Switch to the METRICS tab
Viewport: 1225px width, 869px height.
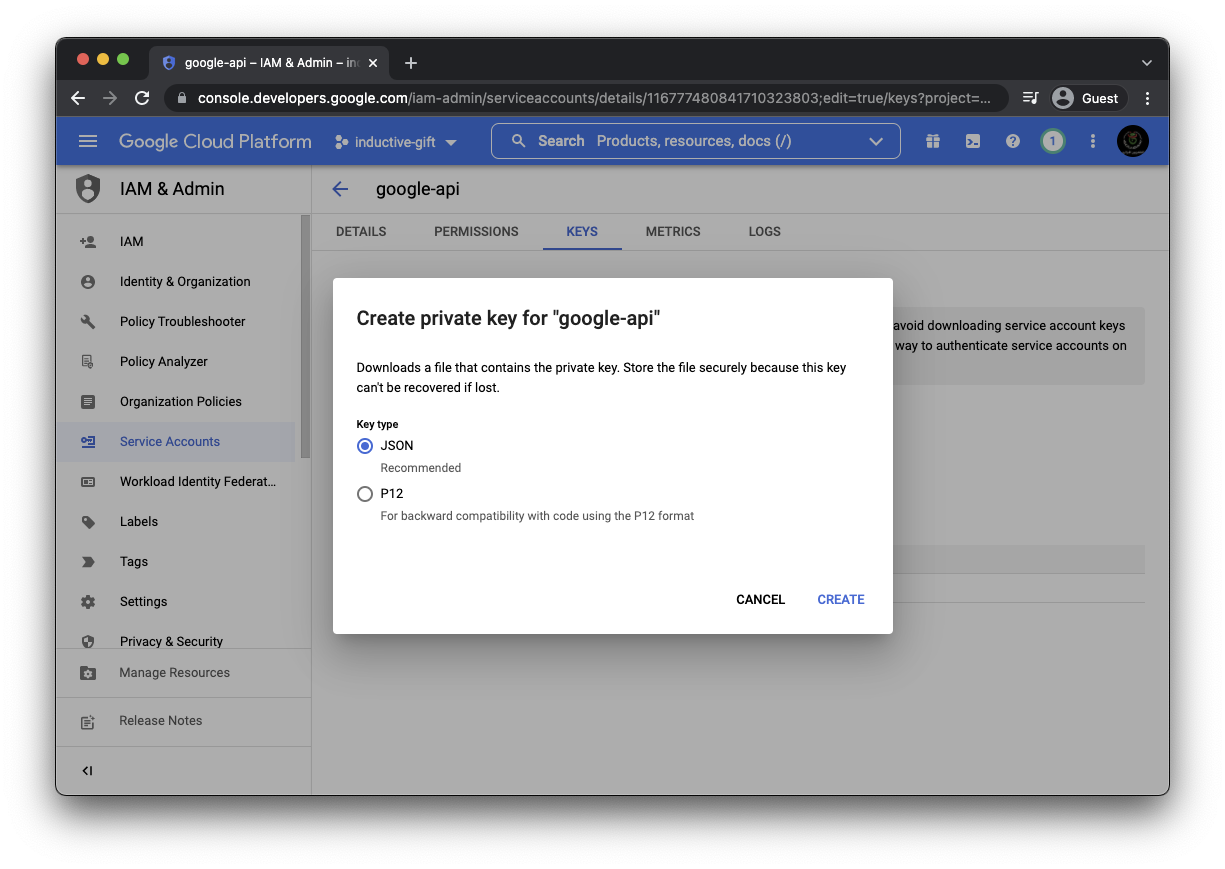click(x=673, y=231)
